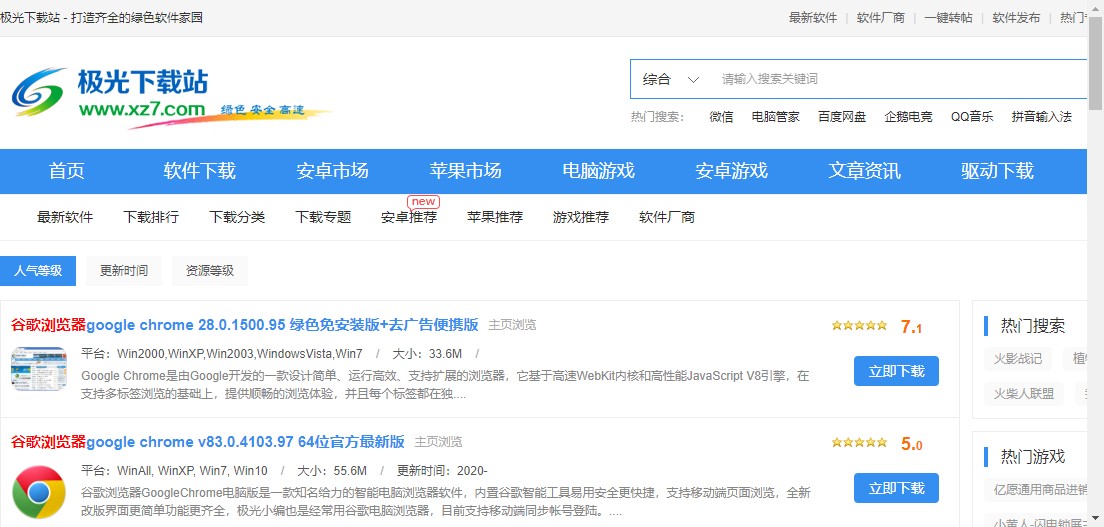The height and width of the screenshot is (527, 1104).
Task: Open 驱动下载 in main navigation
Action: (997, 171)
